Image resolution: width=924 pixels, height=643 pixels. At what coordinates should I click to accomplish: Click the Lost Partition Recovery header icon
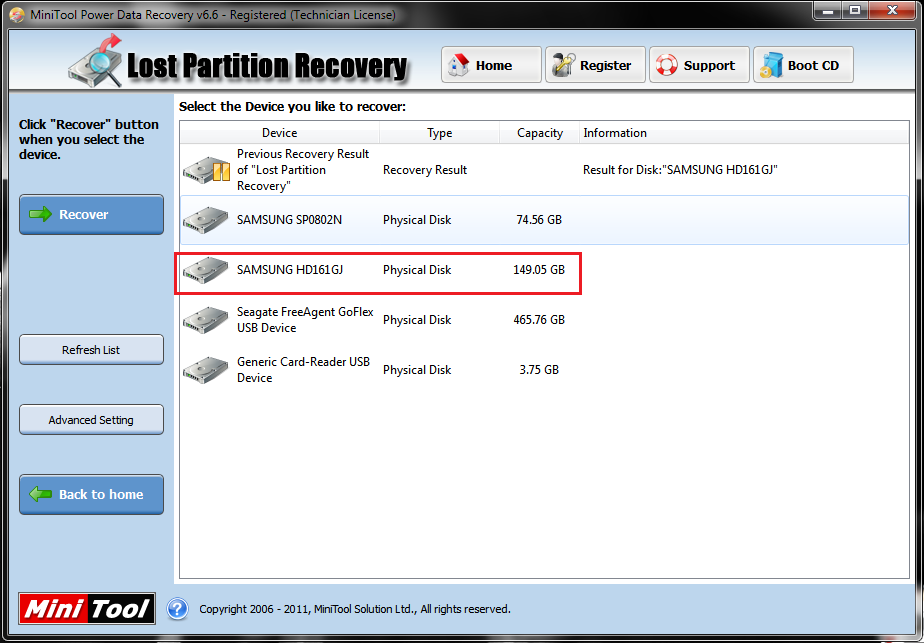[95, 61]
